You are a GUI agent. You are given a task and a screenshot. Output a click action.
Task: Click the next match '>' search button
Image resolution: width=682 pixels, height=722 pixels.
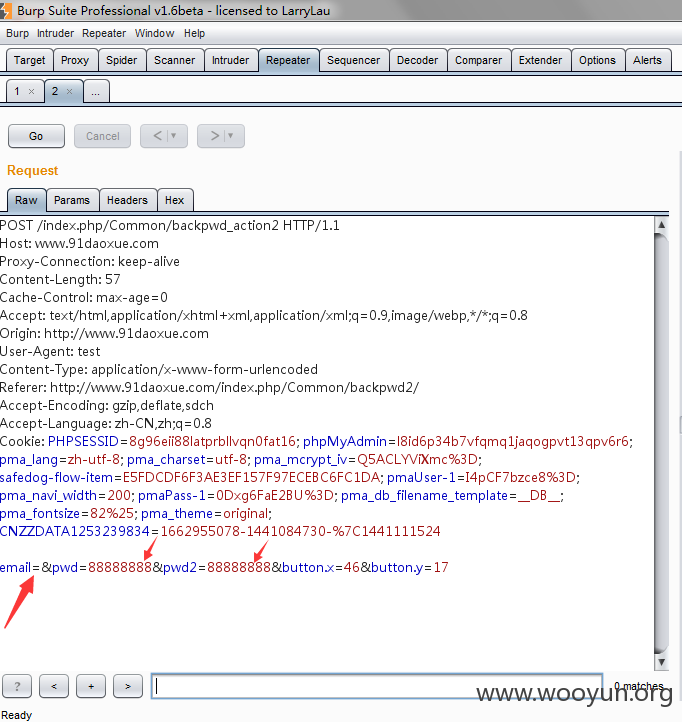point(128,687)
